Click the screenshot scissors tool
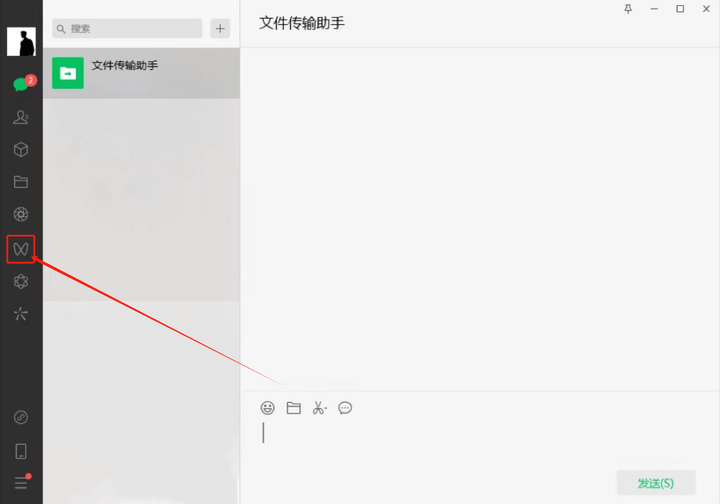 (x=320, y=408)
